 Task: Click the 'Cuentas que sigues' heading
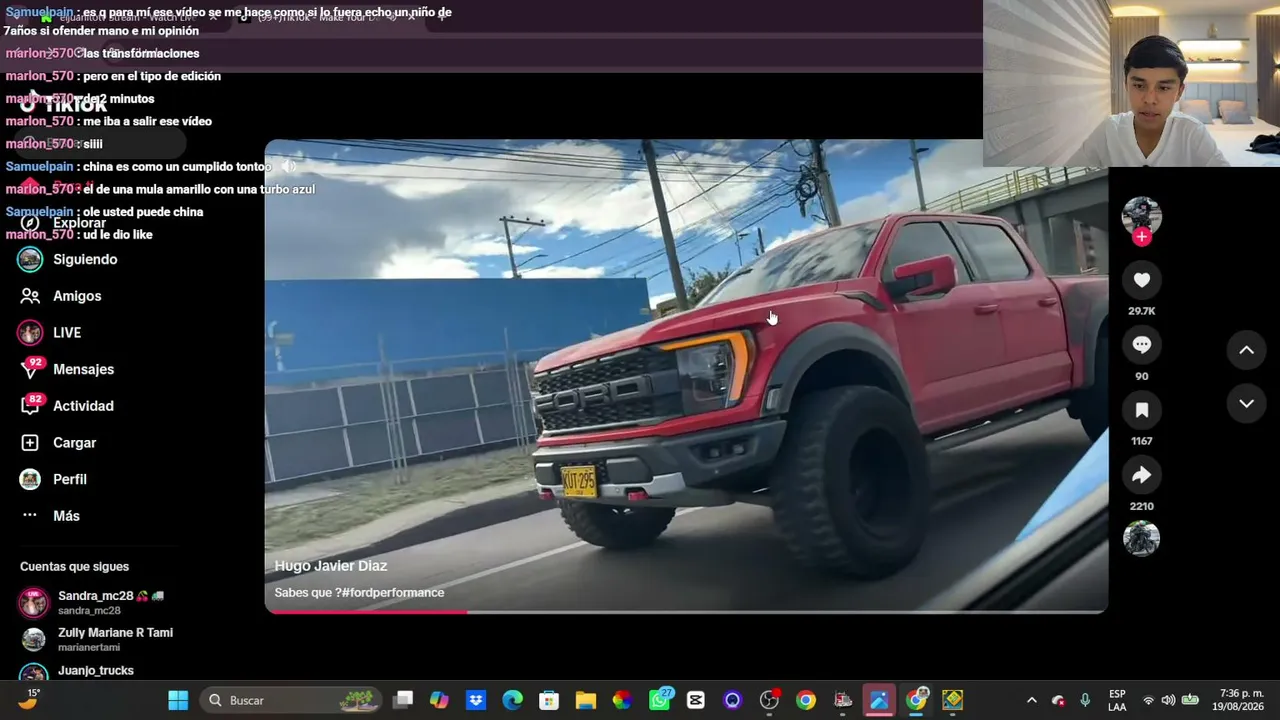(x=74, y=567)
